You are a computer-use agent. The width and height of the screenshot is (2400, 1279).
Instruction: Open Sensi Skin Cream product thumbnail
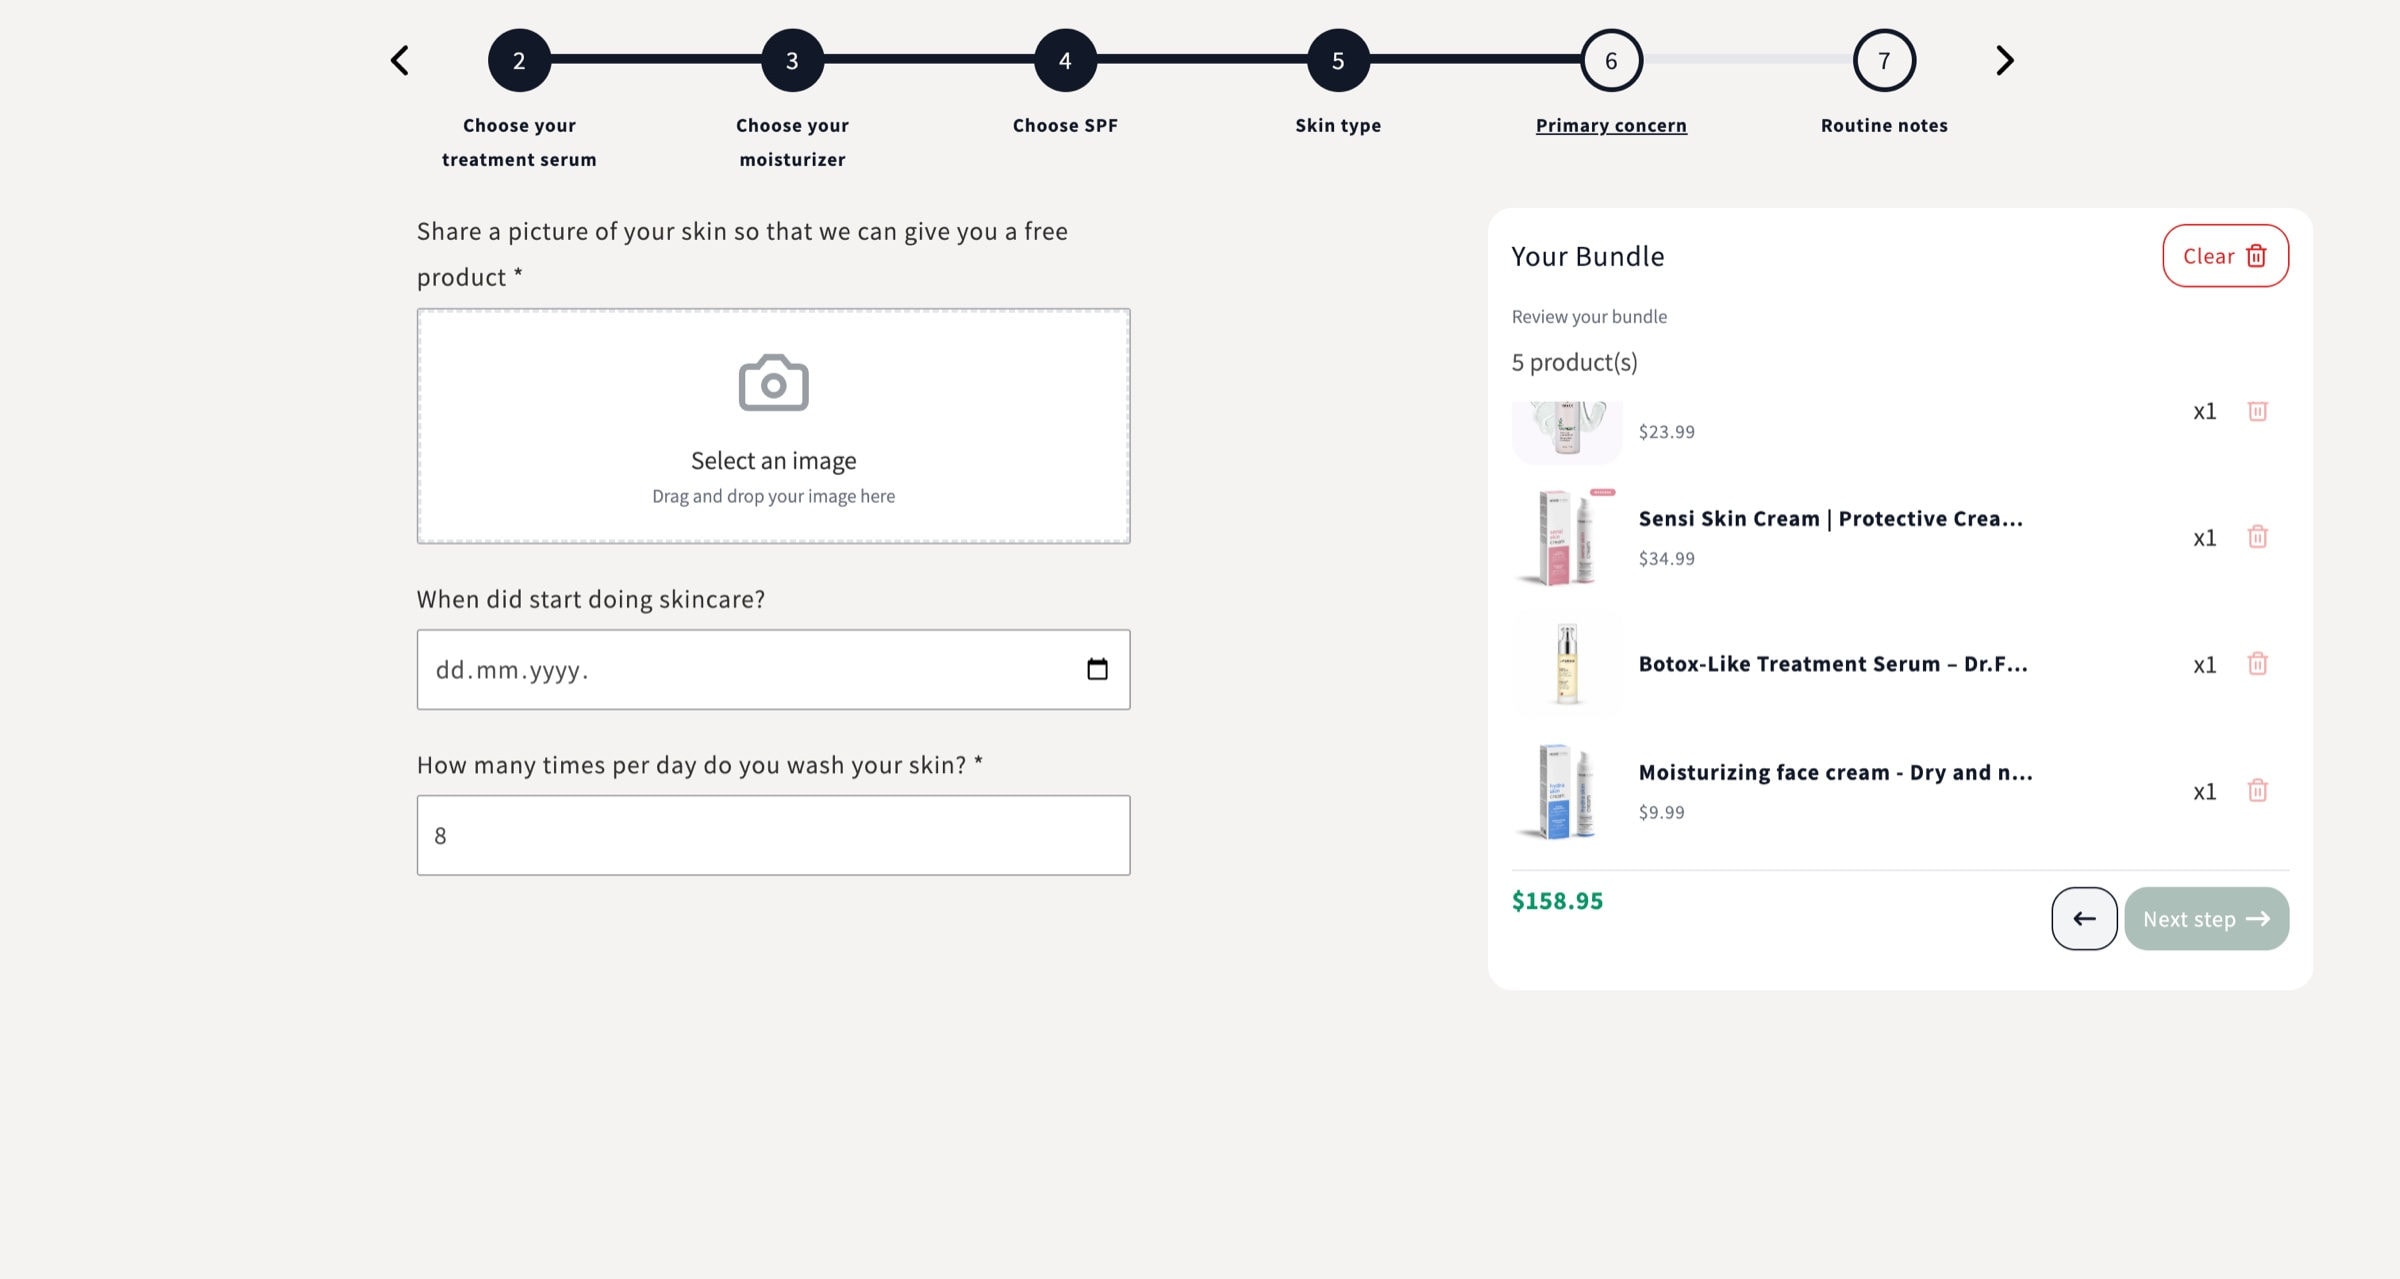[1567, 537]
